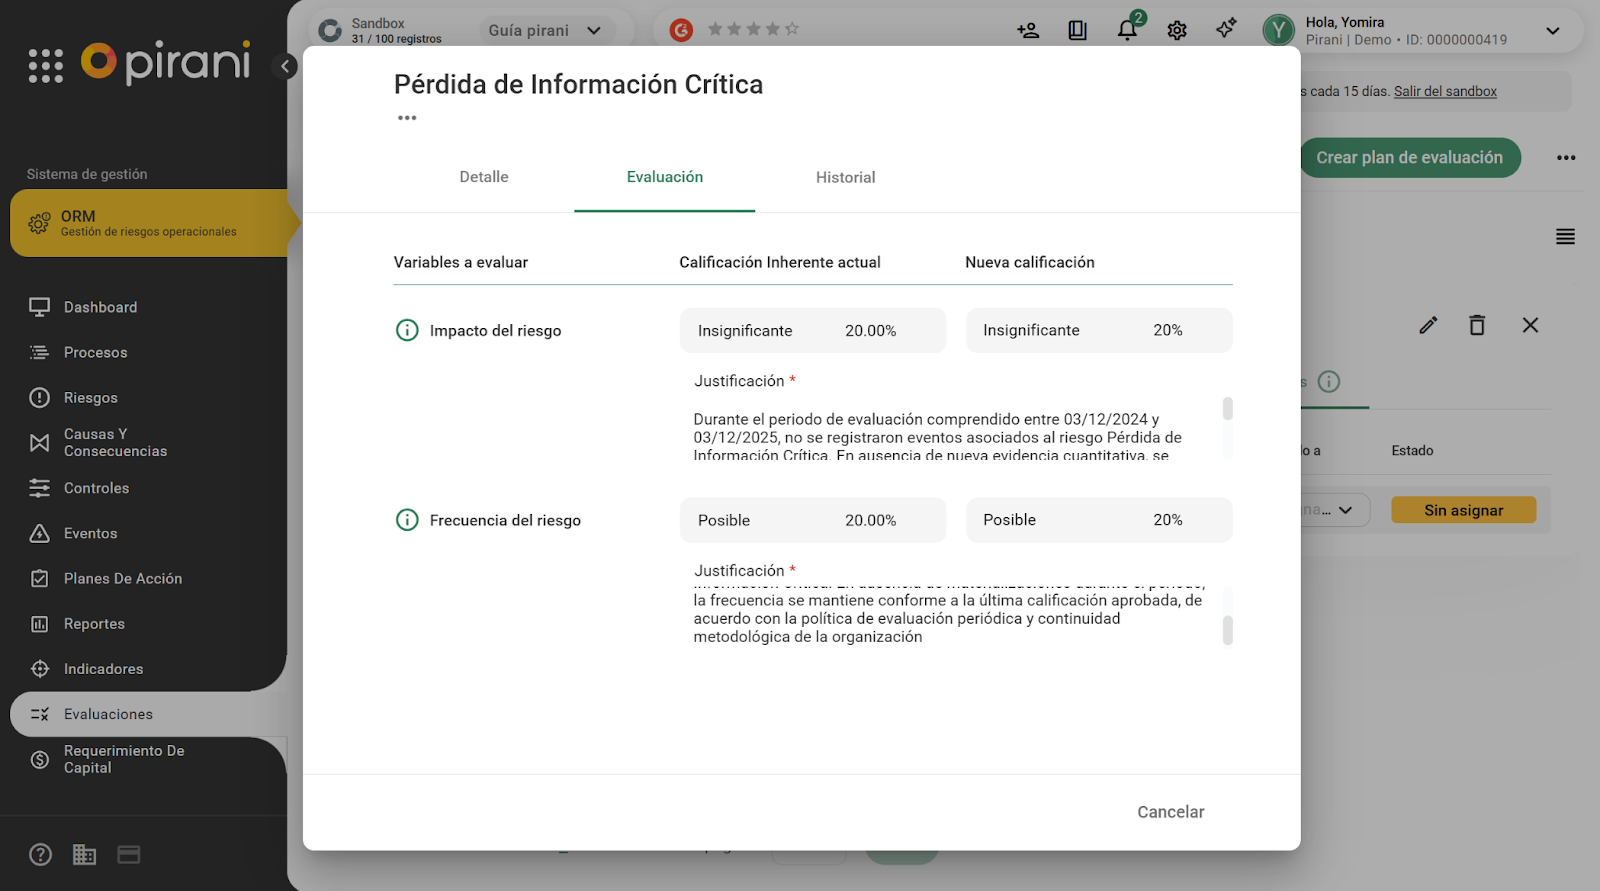Click the pencil edit icon
Viewport: 1600px width, 891px height.
coord(1428,325)
